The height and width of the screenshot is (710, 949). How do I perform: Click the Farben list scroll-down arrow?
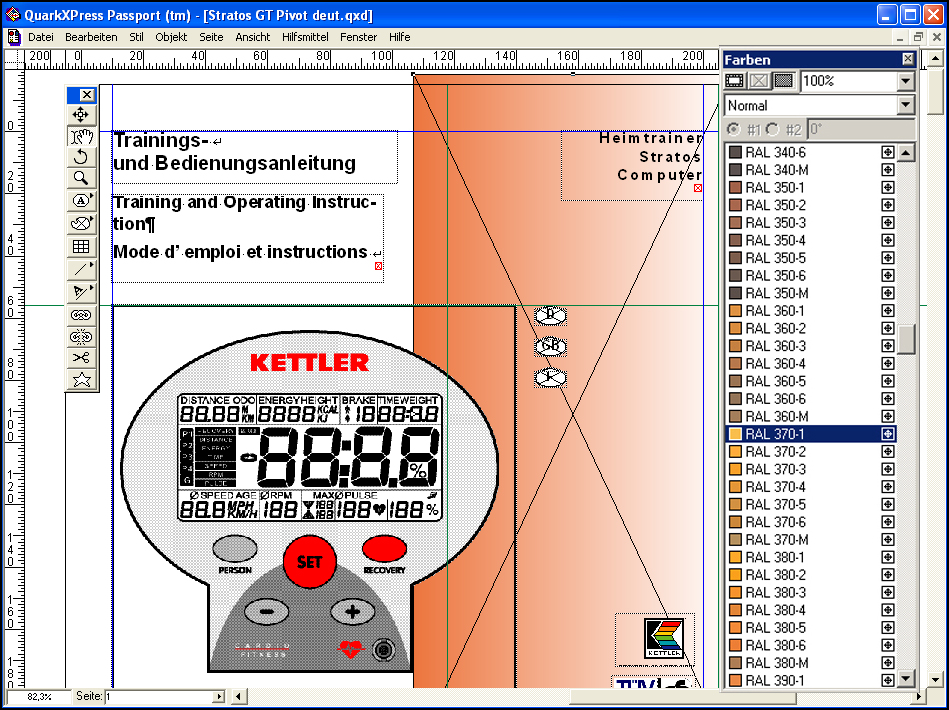(905, 679)
